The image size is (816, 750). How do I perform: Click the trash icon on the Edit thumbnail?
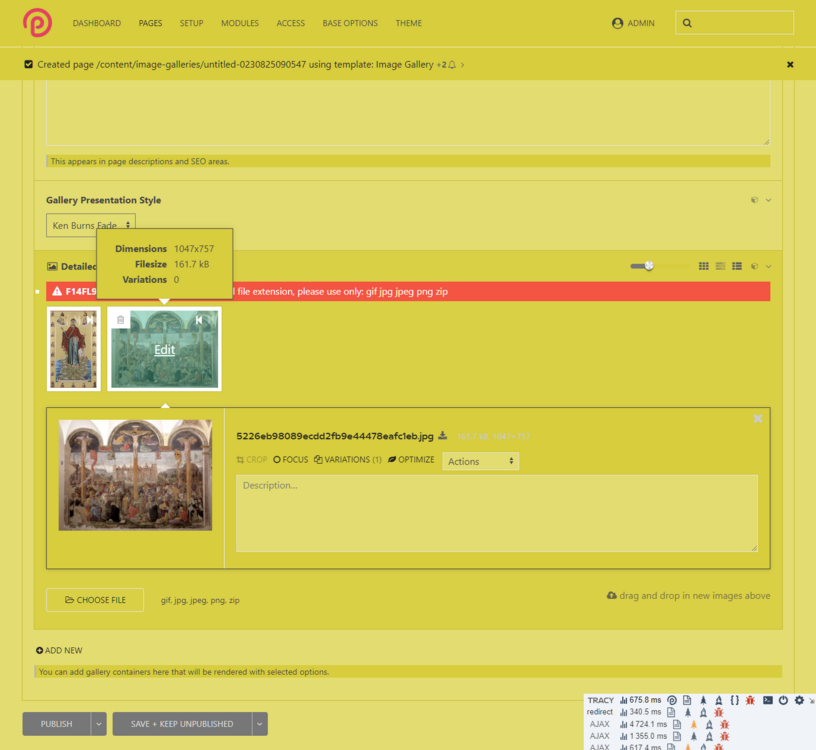(x=120, y=318)
